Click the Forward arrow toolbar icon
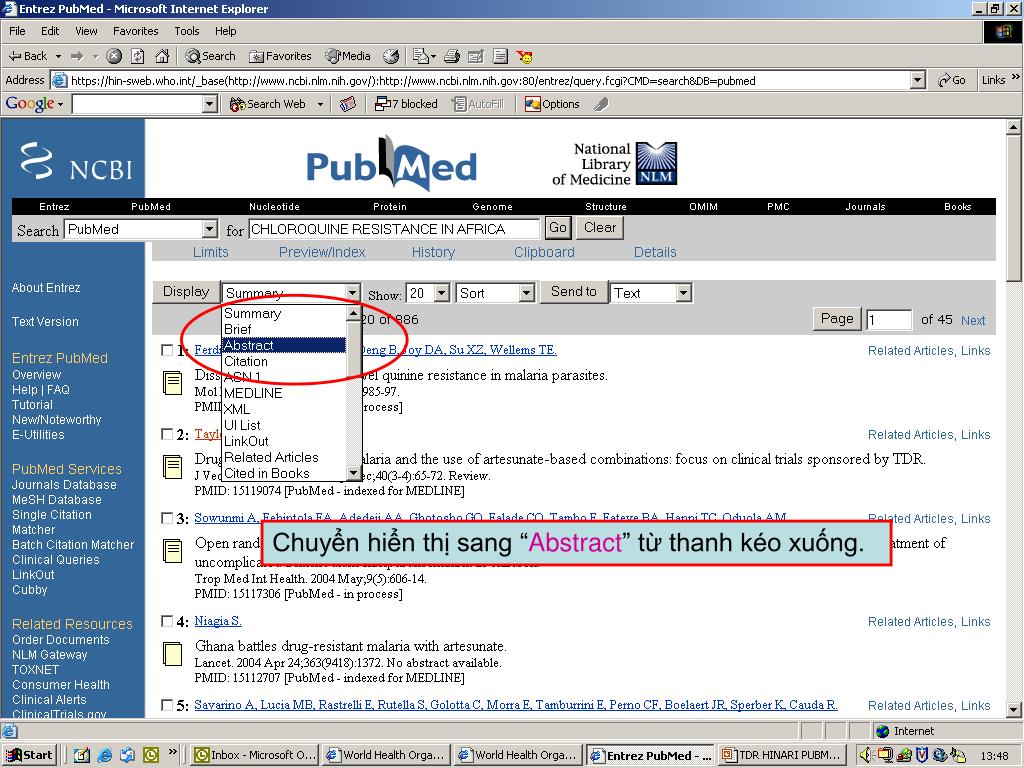Screen dimensions: 1024x768 77,56
